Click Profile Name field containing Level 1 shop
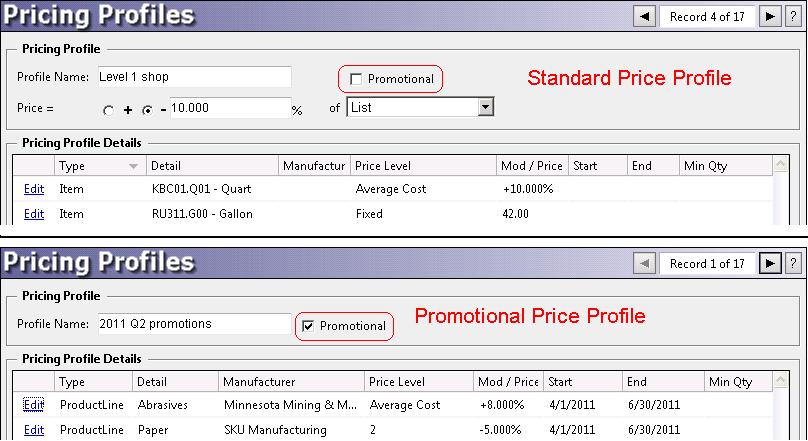The height and width of the screenshot is (441, 808). (x=192, y=77)
